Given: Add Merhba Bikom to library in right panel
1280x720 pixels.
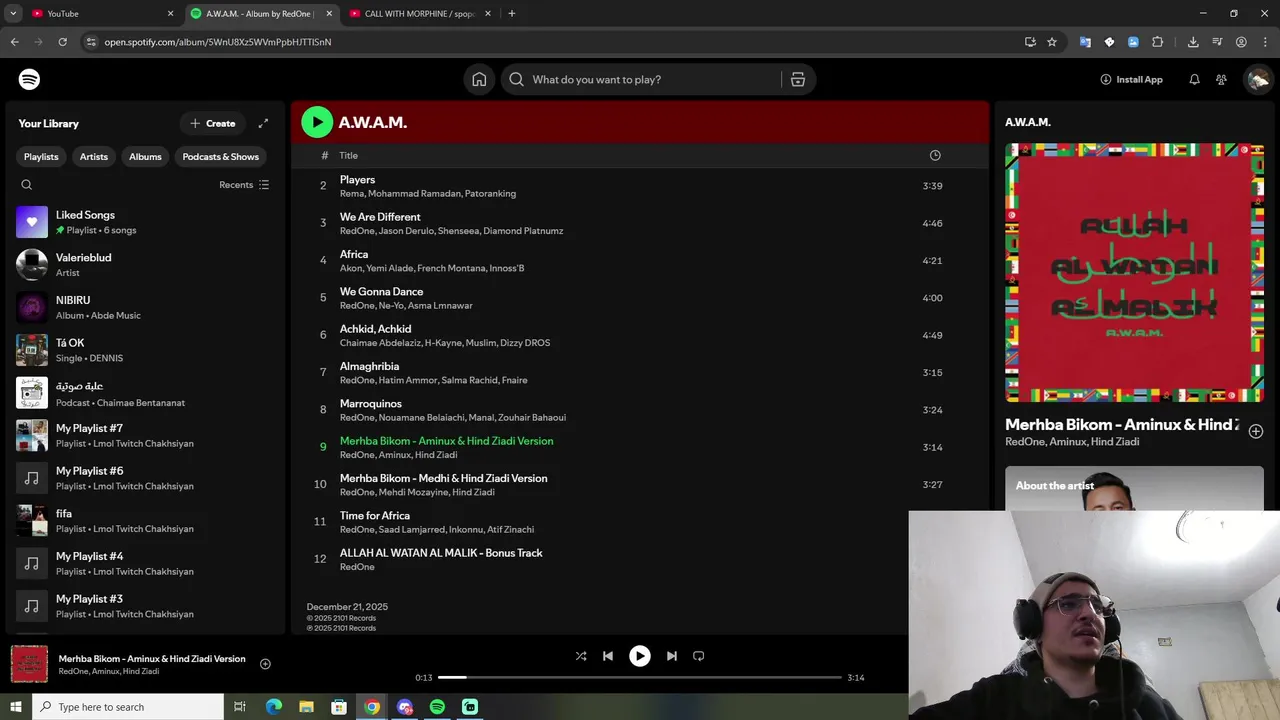Looking at the screenshot, I should pyautogui.click(x=1256, y=431).
